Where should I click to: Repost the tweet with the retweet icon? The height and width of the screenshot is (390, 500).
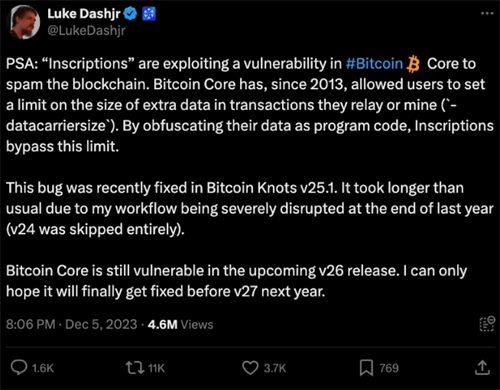[x=135, y=368]
